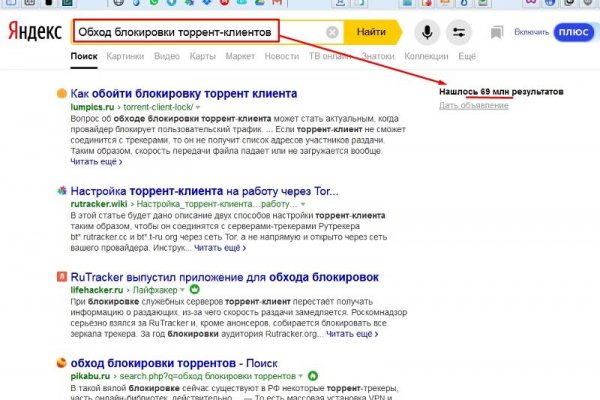The image size is (600, 400).
Task: Start voice search with the microphone icon
Action: [427, 32]
